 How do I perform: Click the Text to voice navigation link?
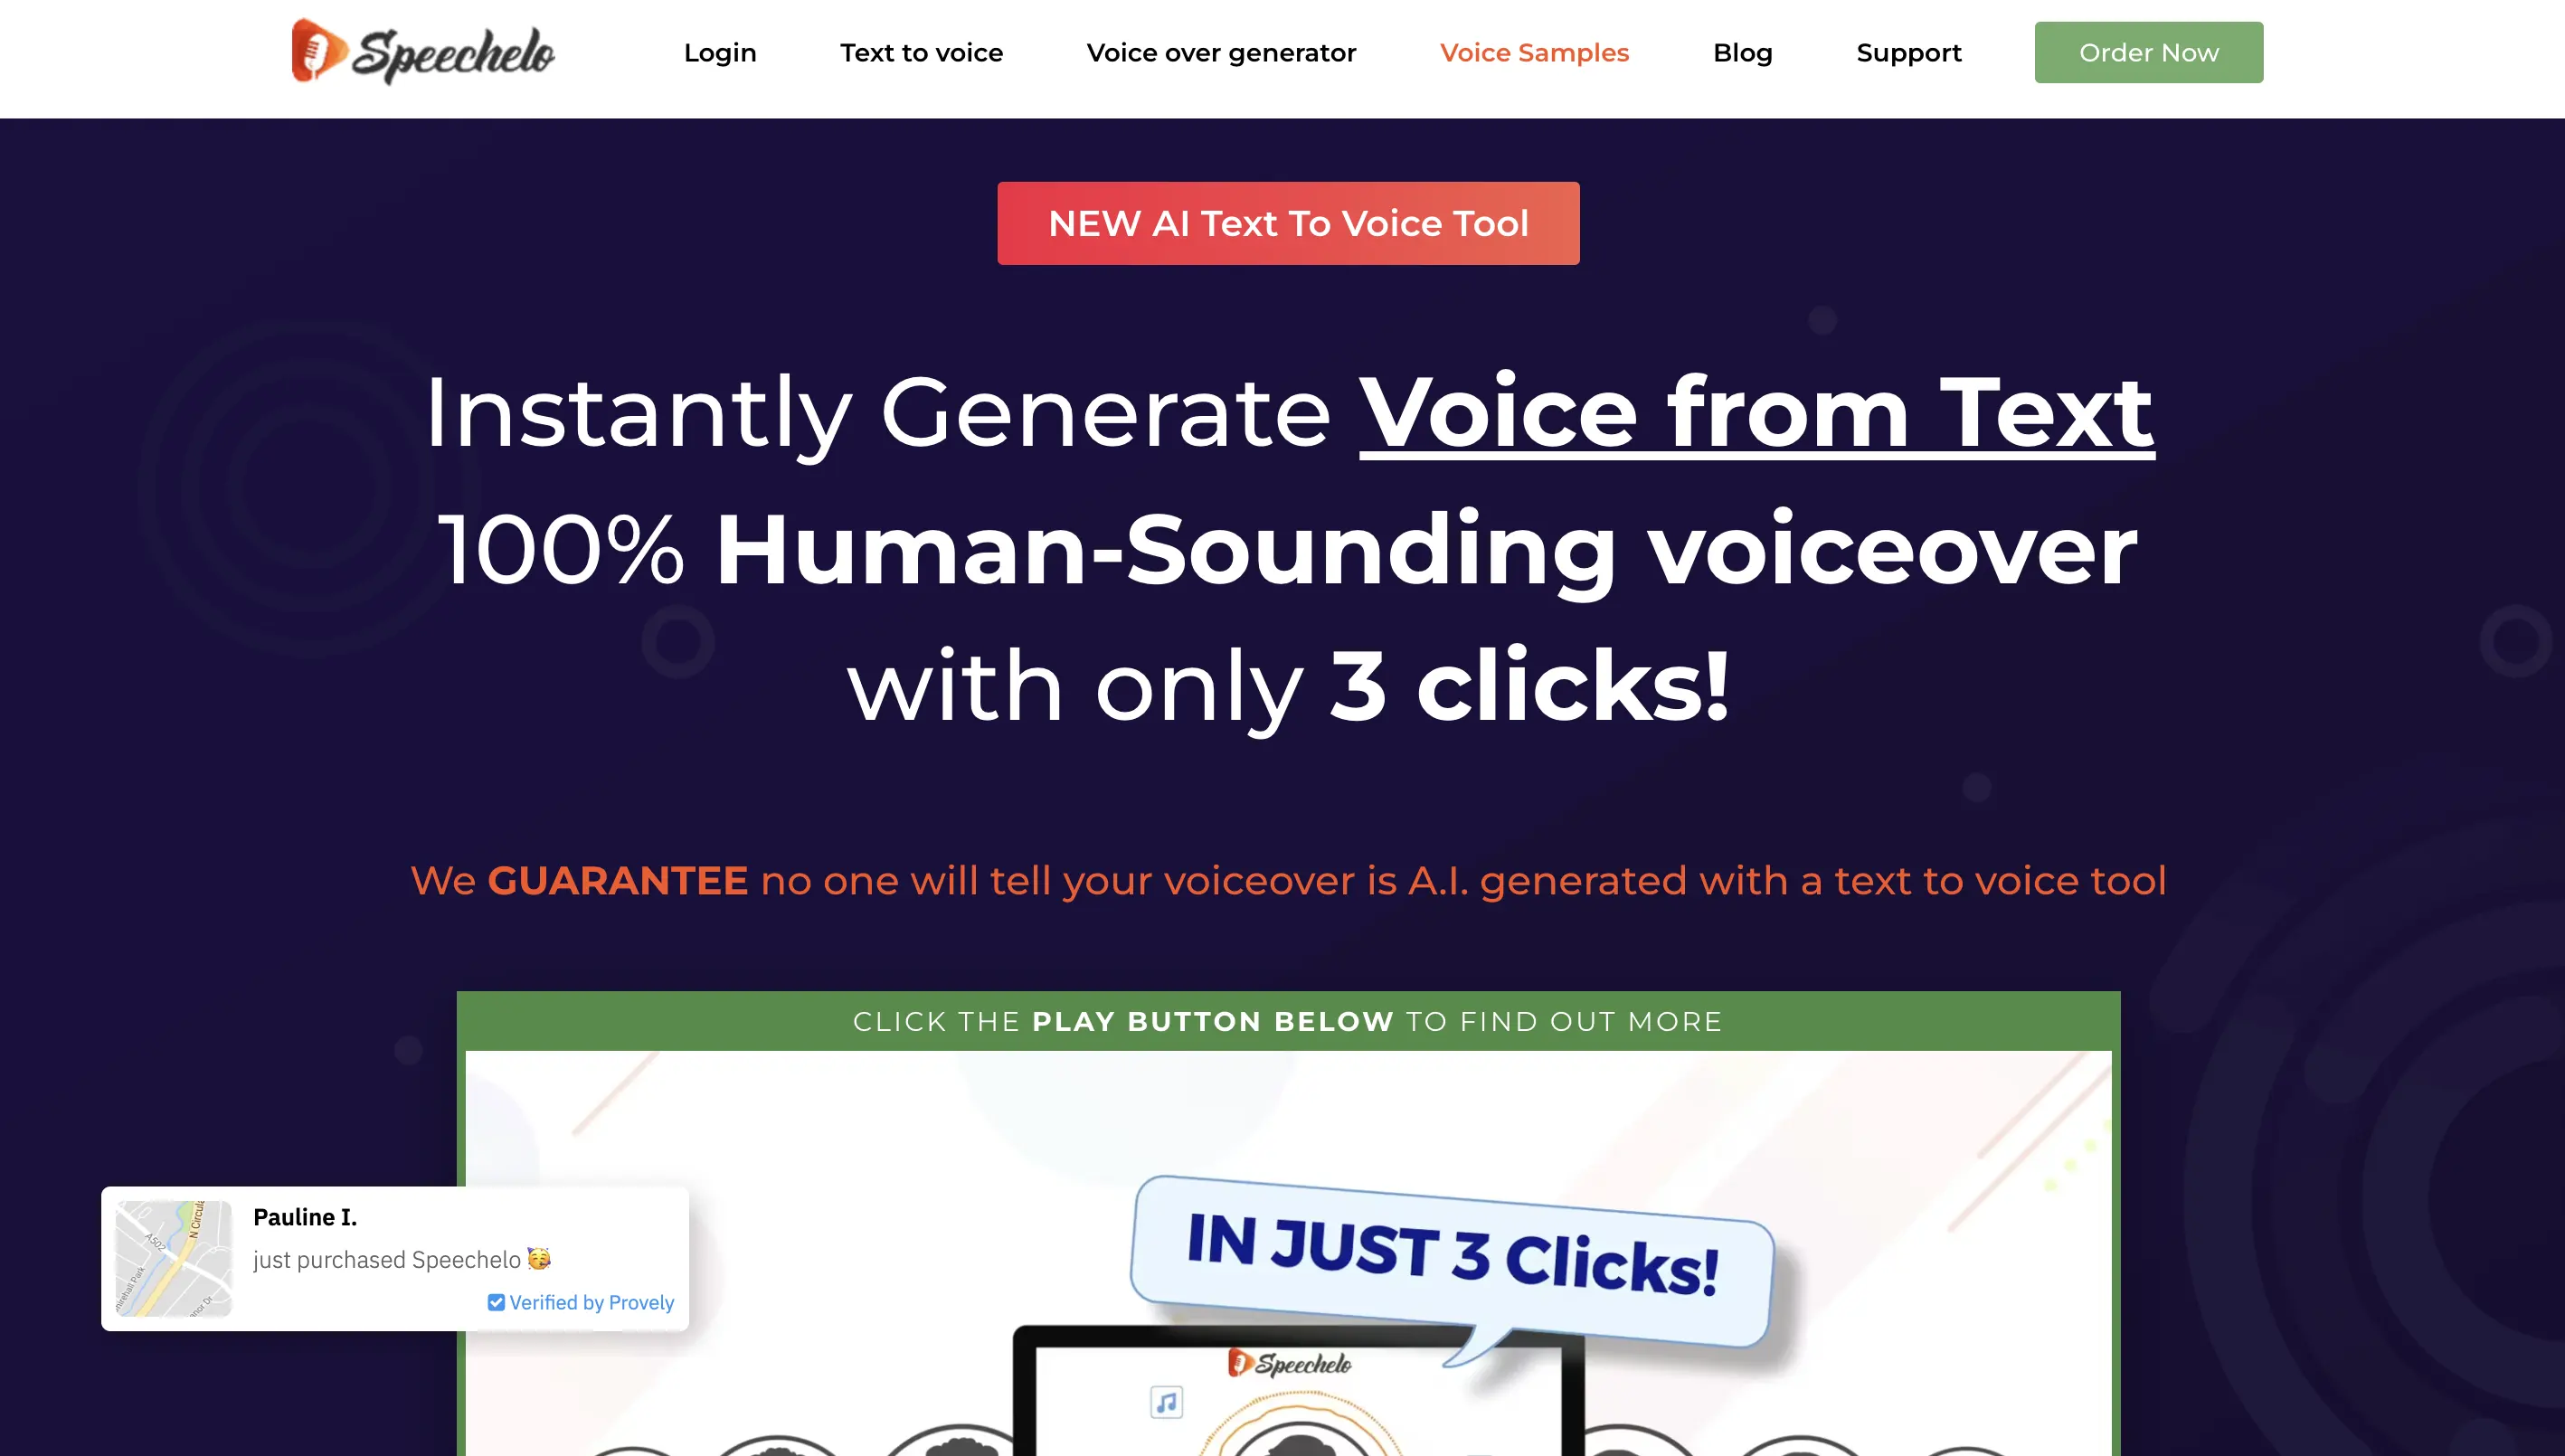[x=922, y=52]
